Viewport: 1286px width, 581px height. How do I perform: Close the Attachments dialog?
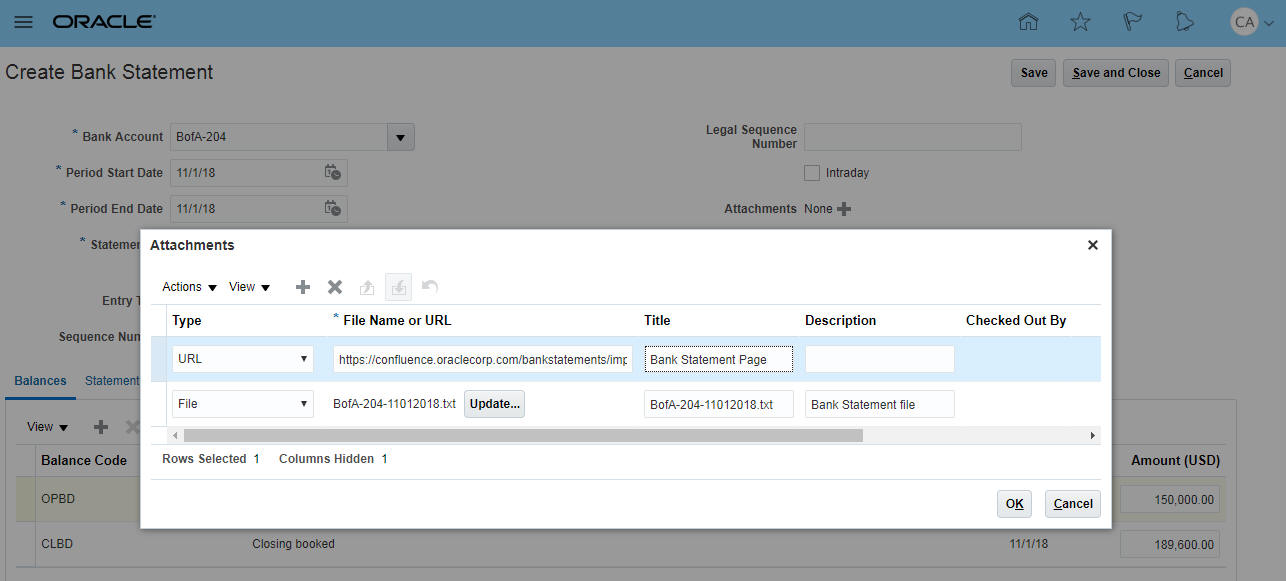coord(1093,245)
